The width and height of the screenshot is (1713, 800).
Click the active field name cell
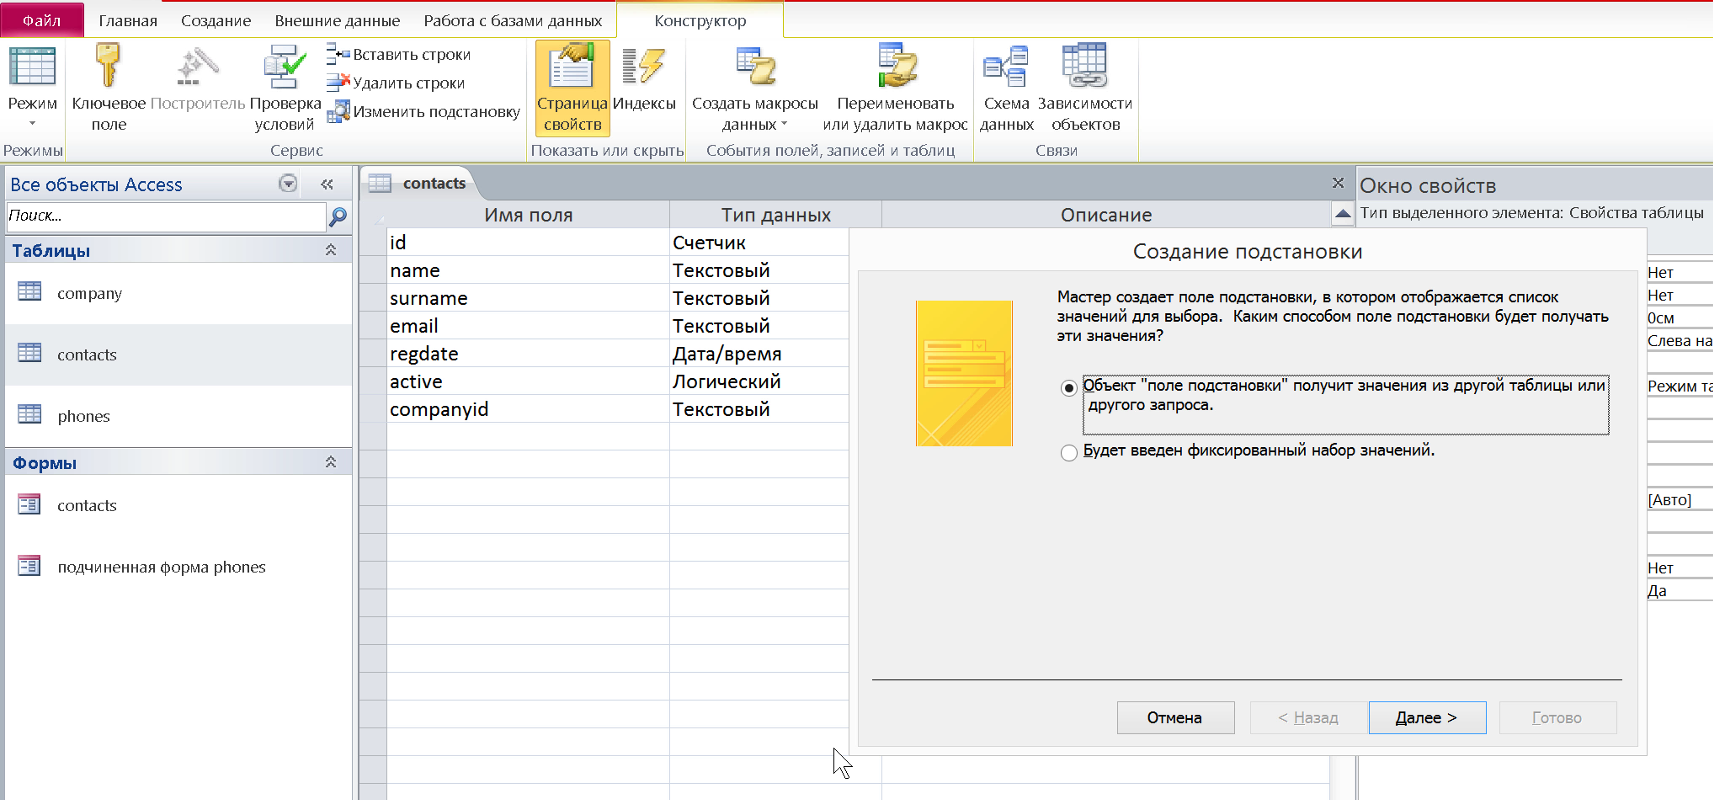(528, 382)
